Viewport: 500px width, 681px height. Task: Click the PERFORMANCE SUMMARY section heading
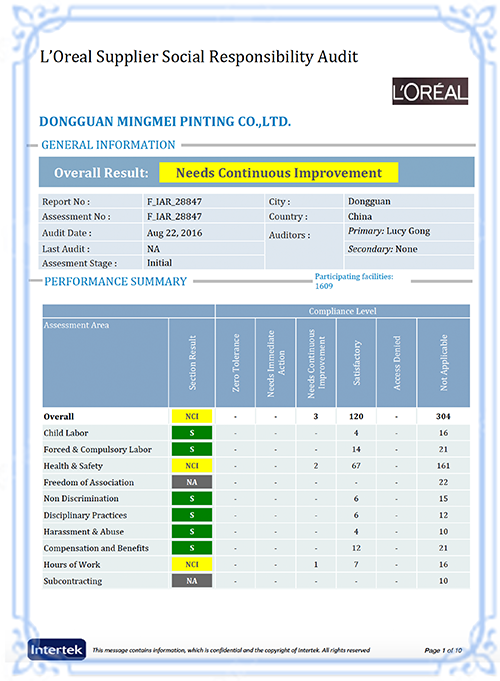pos(116,281)
